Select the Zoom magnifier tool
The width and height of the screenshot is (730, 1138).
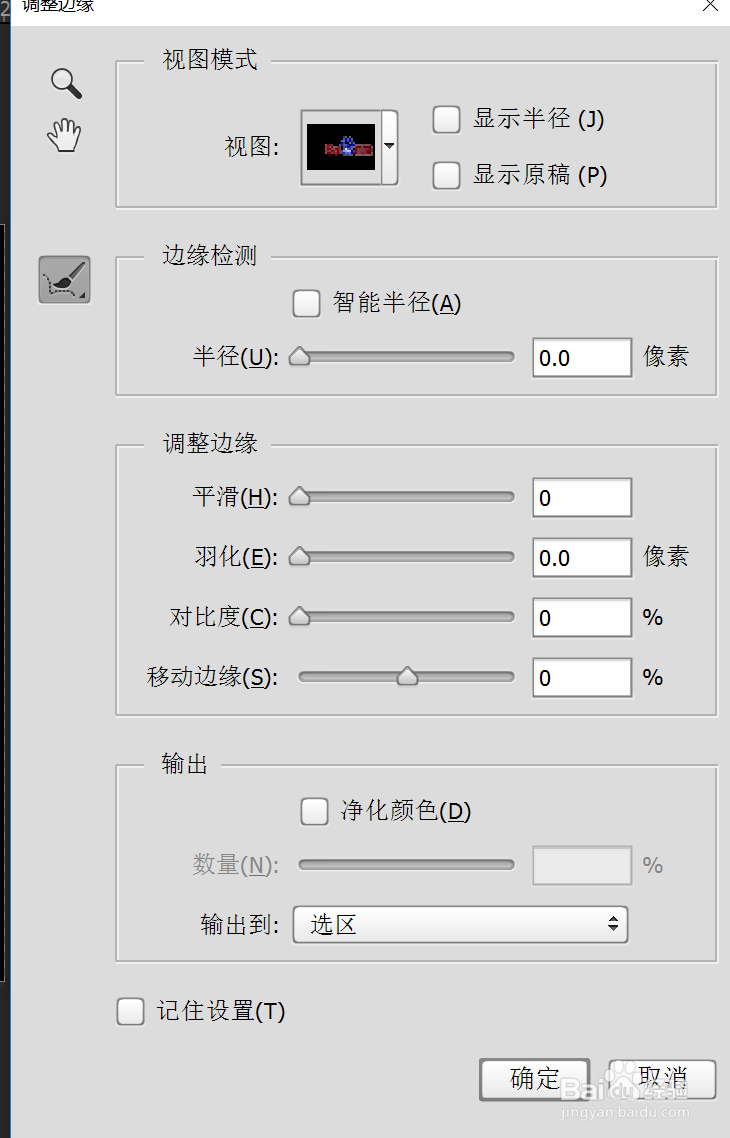point(66,83)
